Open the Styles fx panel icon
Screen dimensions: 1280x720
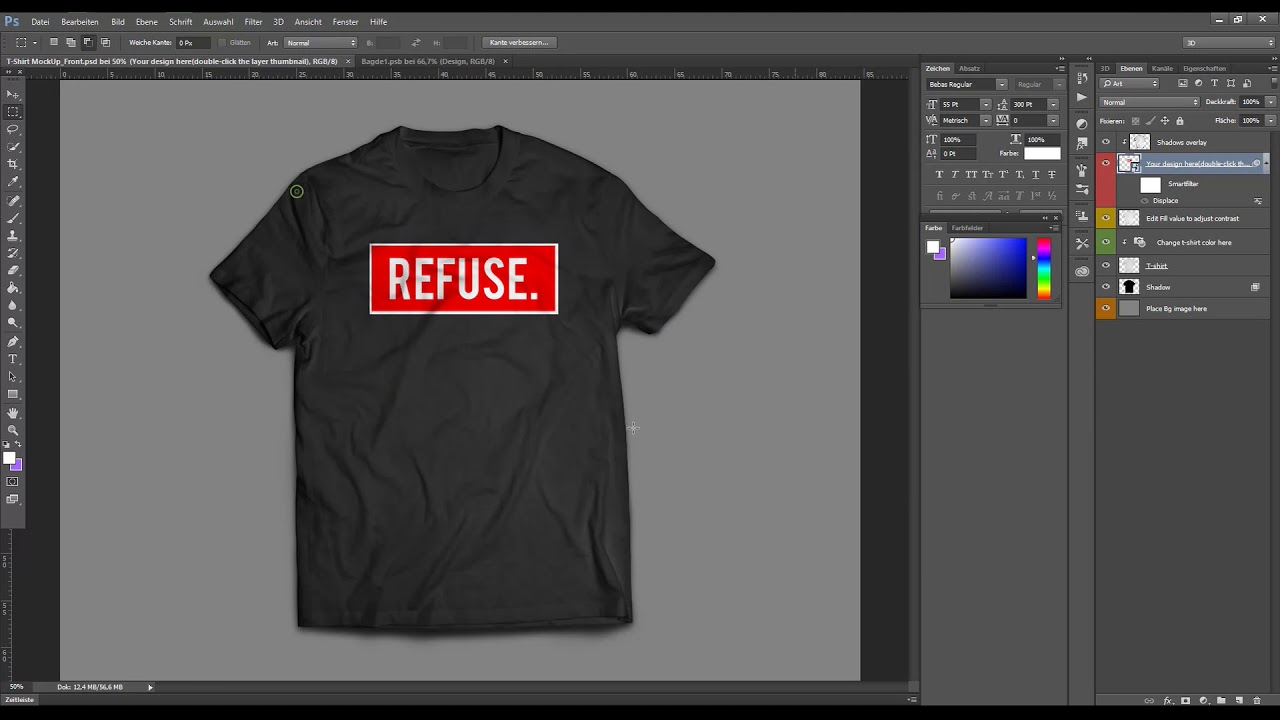1082,142
